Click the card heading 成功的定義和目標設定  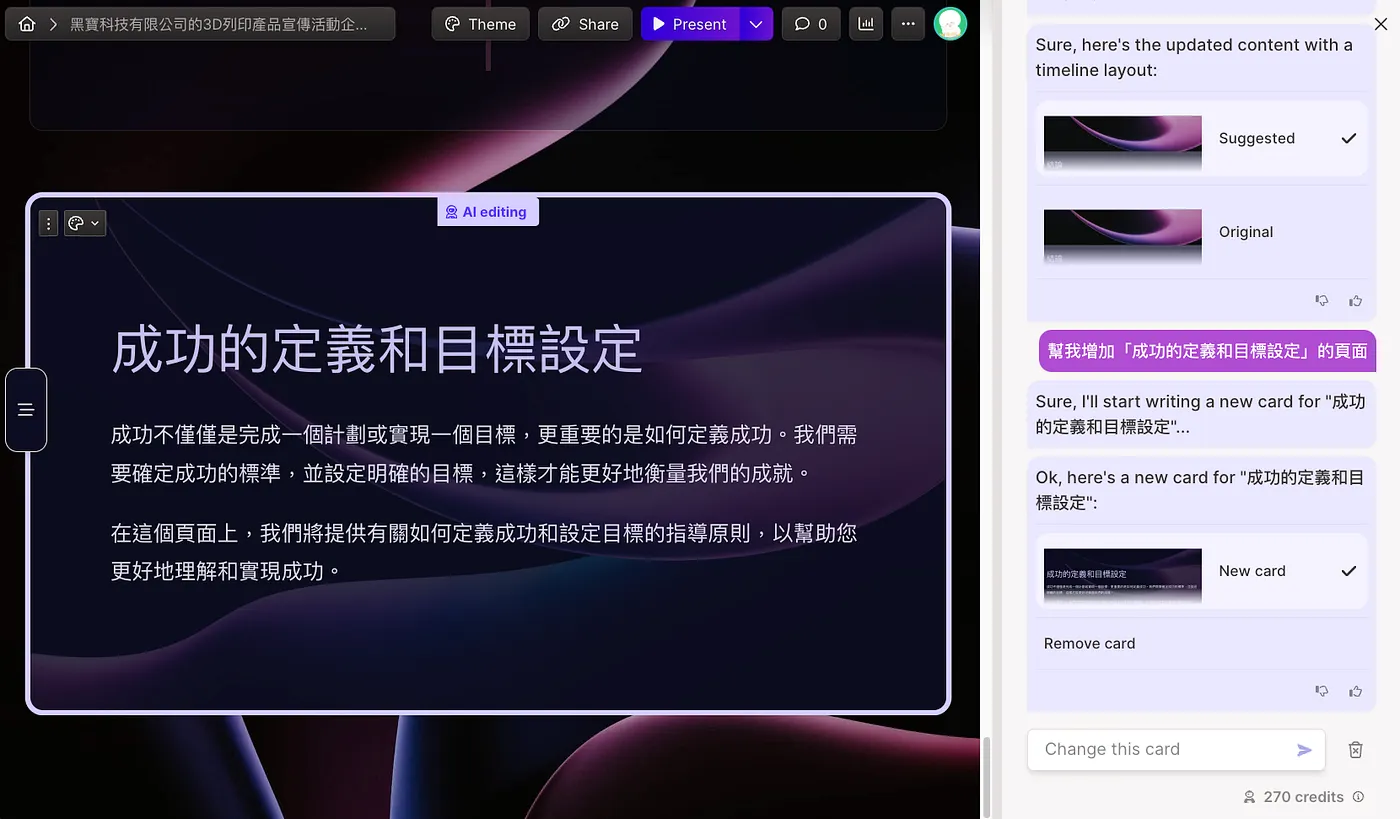[x=377, y=349]
